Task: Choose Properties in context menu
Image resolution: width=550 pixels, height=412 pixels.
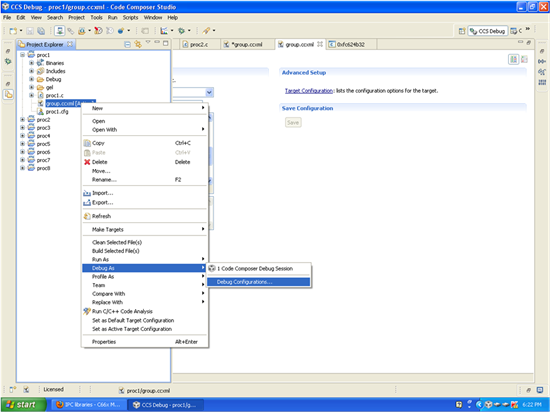Action: 144,342
